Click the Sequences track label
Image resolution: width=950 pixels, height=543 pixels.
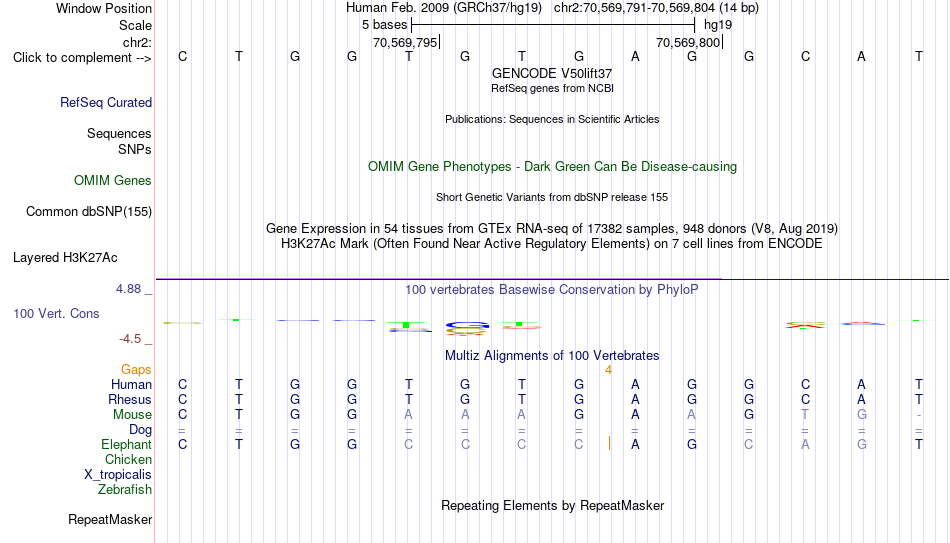pos(119,133)
